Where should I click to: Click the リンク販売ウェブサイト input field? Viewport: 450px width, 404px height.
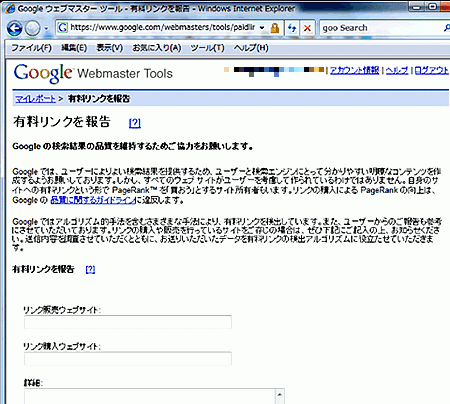pos(128,322)
